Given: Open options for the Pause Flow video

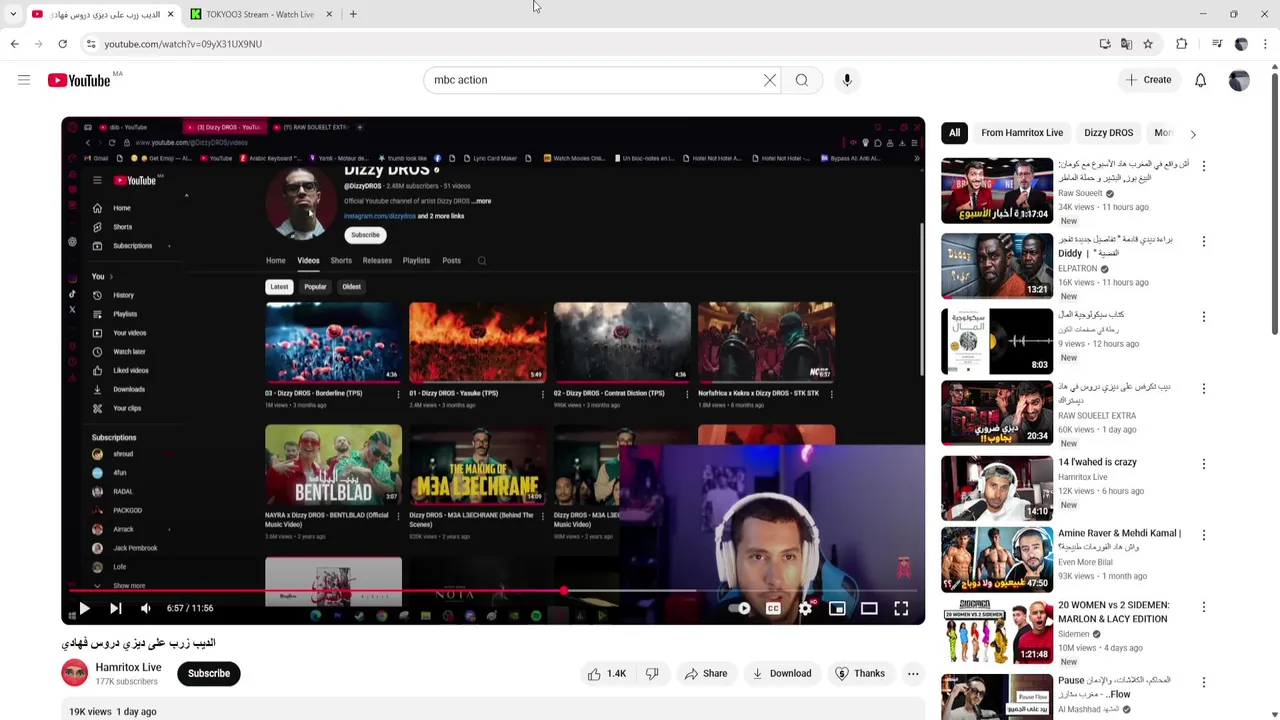Looking at the screenshot, I should click(x=1203, y=682).
